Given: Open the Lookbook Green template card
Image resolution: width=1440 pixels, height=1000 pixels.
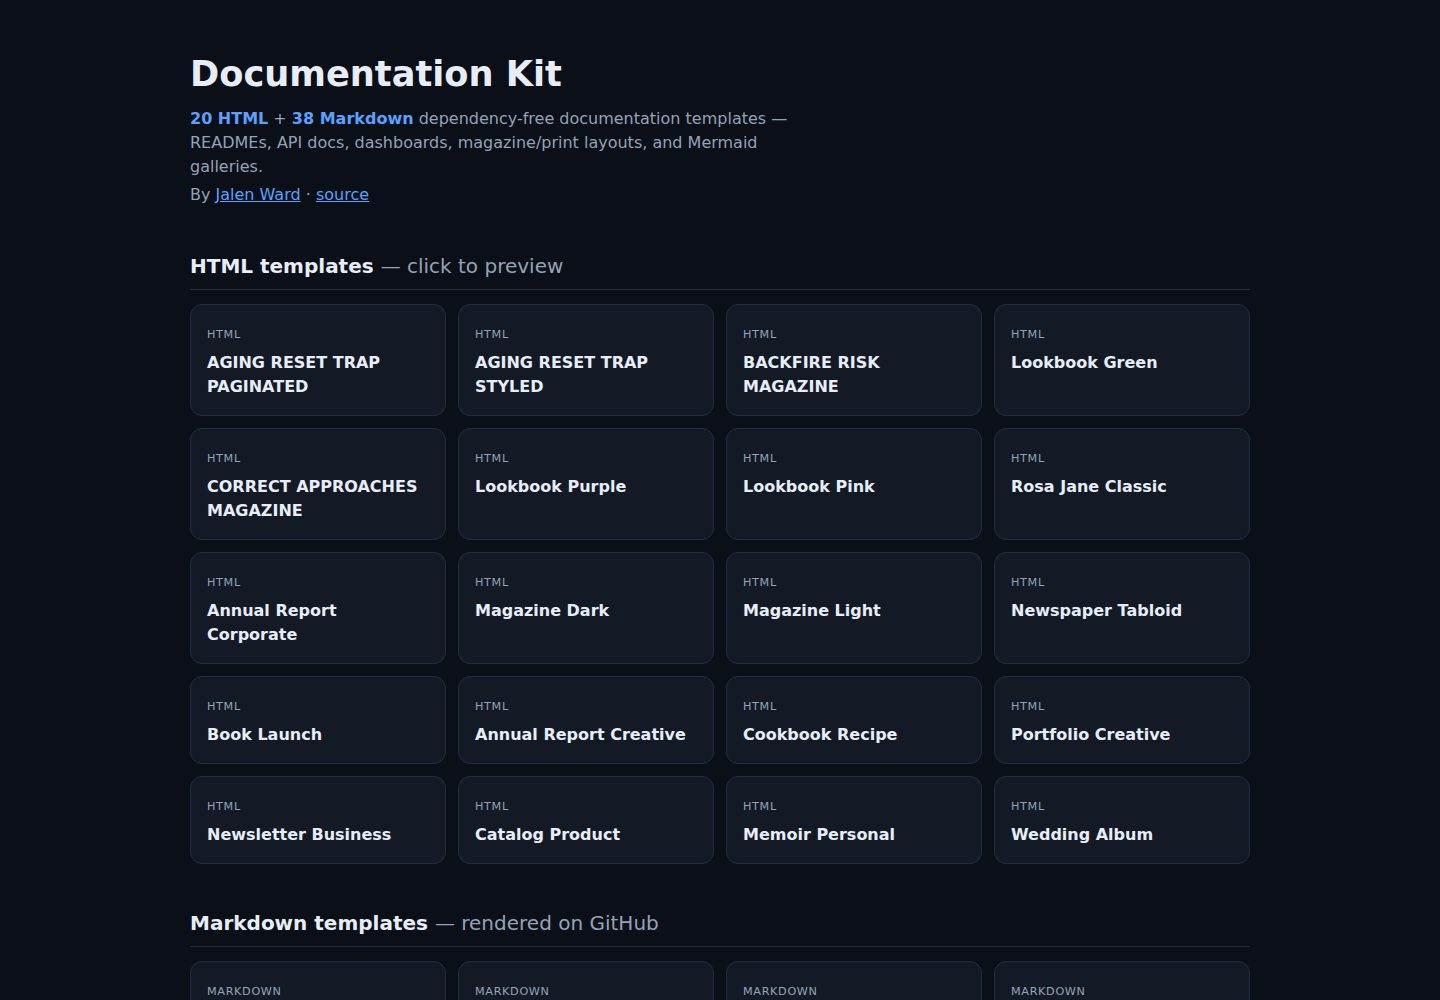Looking at the screenshot, I should click(x=1122, y=360).
